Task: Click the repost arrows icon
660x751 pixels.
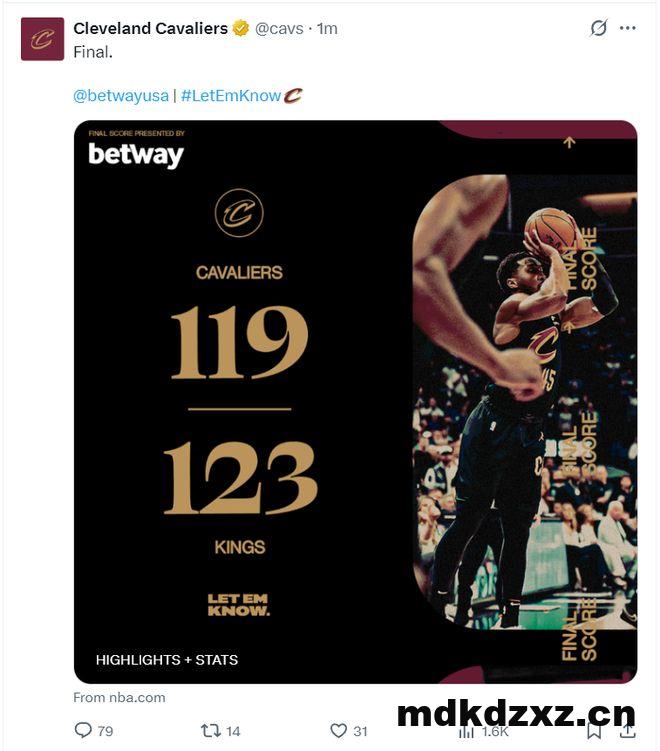Action: click(210, 730)
